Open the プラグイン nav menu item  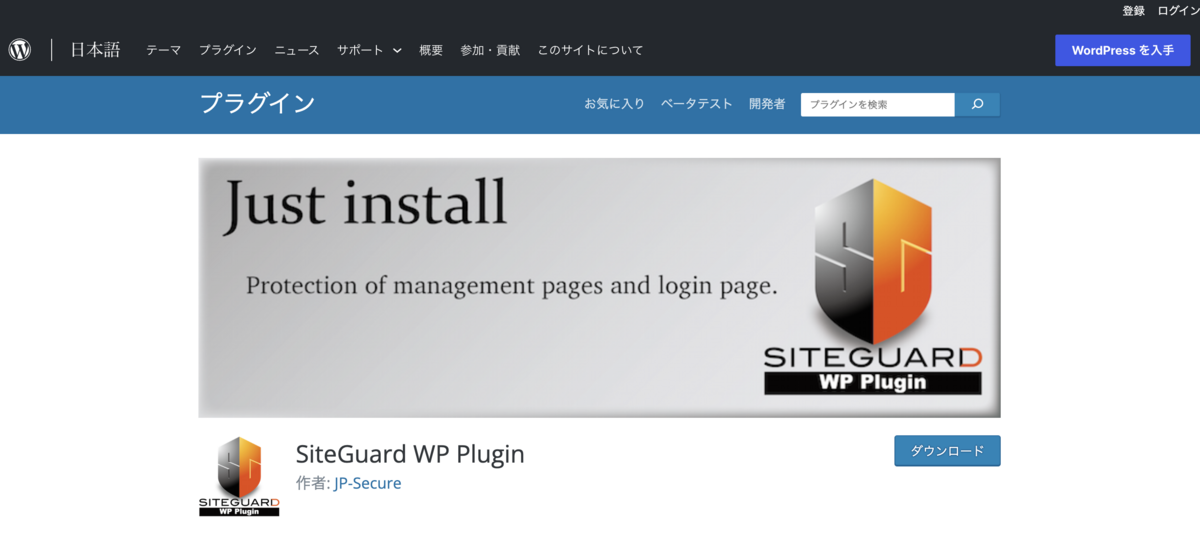coord(227,50)
